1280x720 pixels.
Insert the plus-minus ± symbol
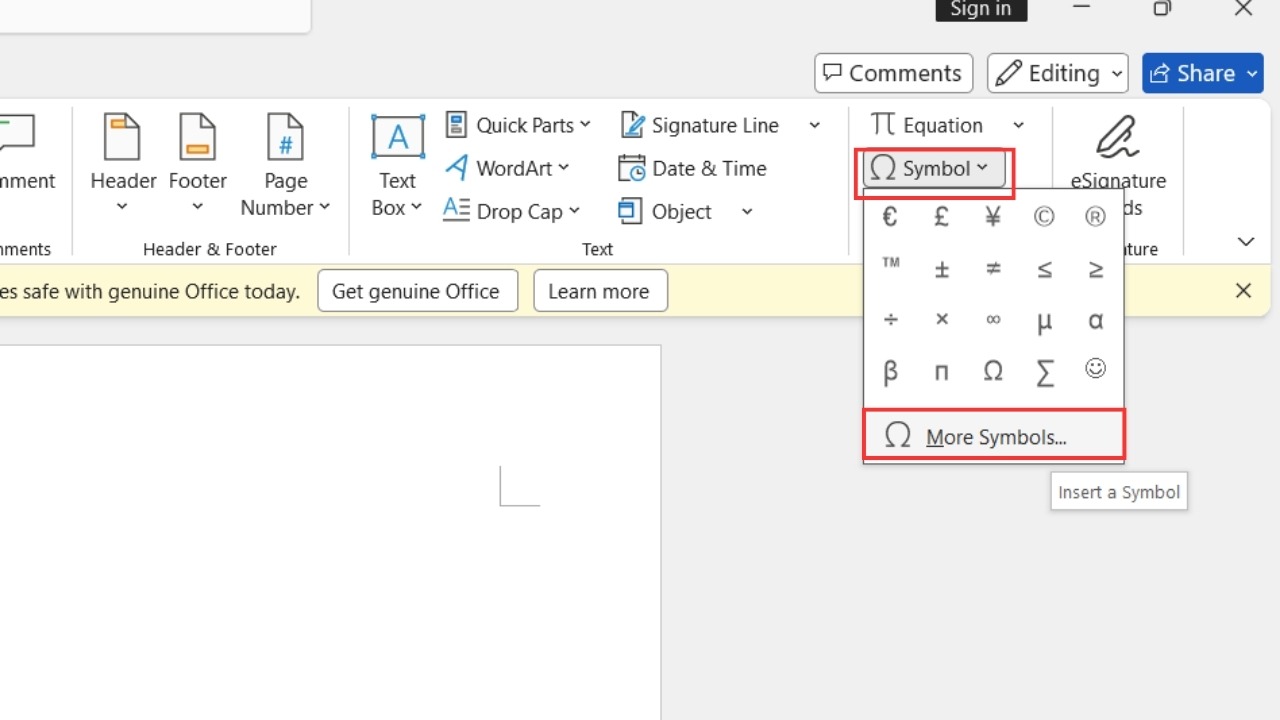pos(941,268)
